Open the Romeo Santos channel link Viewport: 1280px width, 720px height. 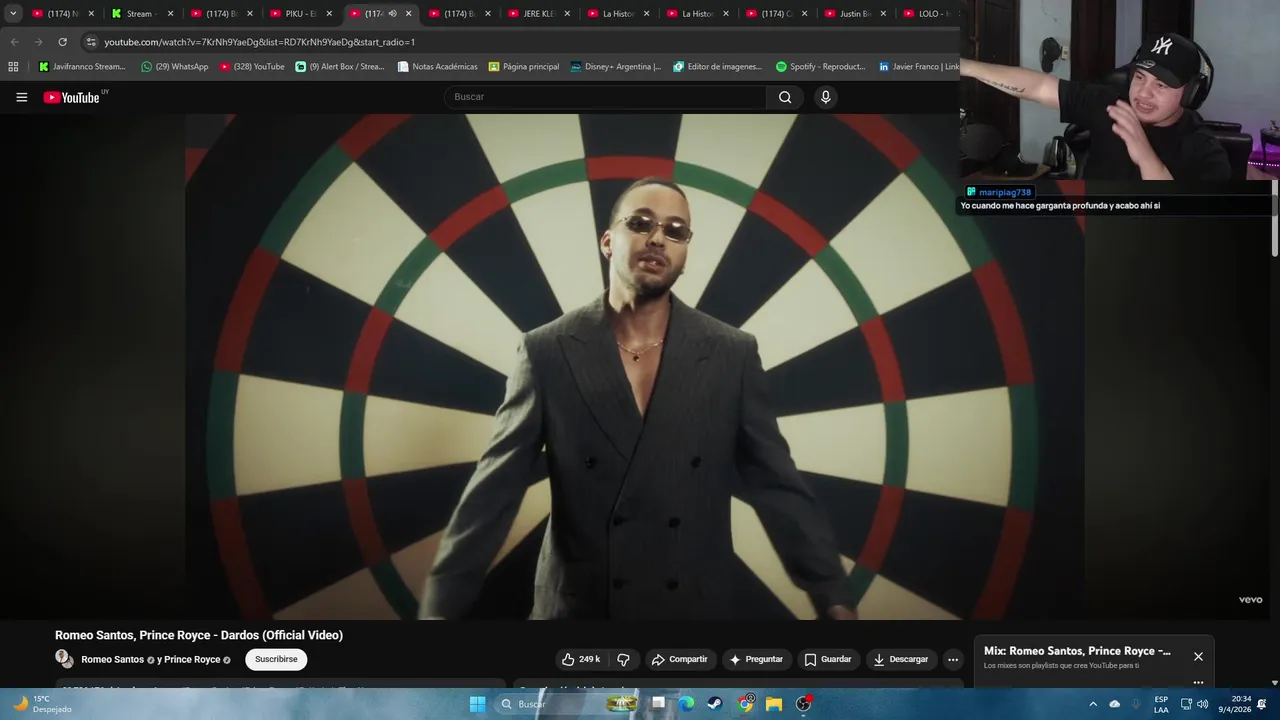point(112,660)
